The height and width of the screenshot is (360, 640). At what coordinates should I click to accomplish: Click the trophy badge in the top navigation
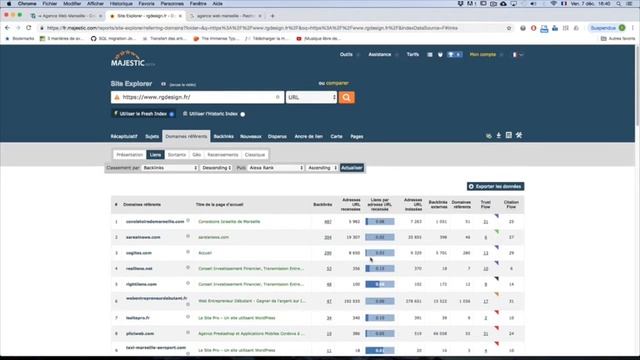454,54
